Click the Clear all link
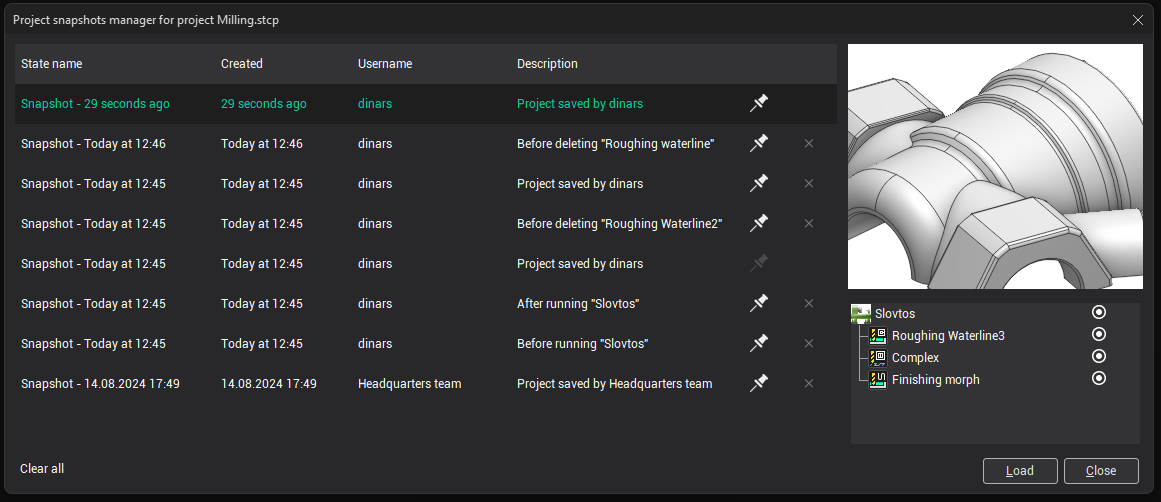 (x=42, y=469)
